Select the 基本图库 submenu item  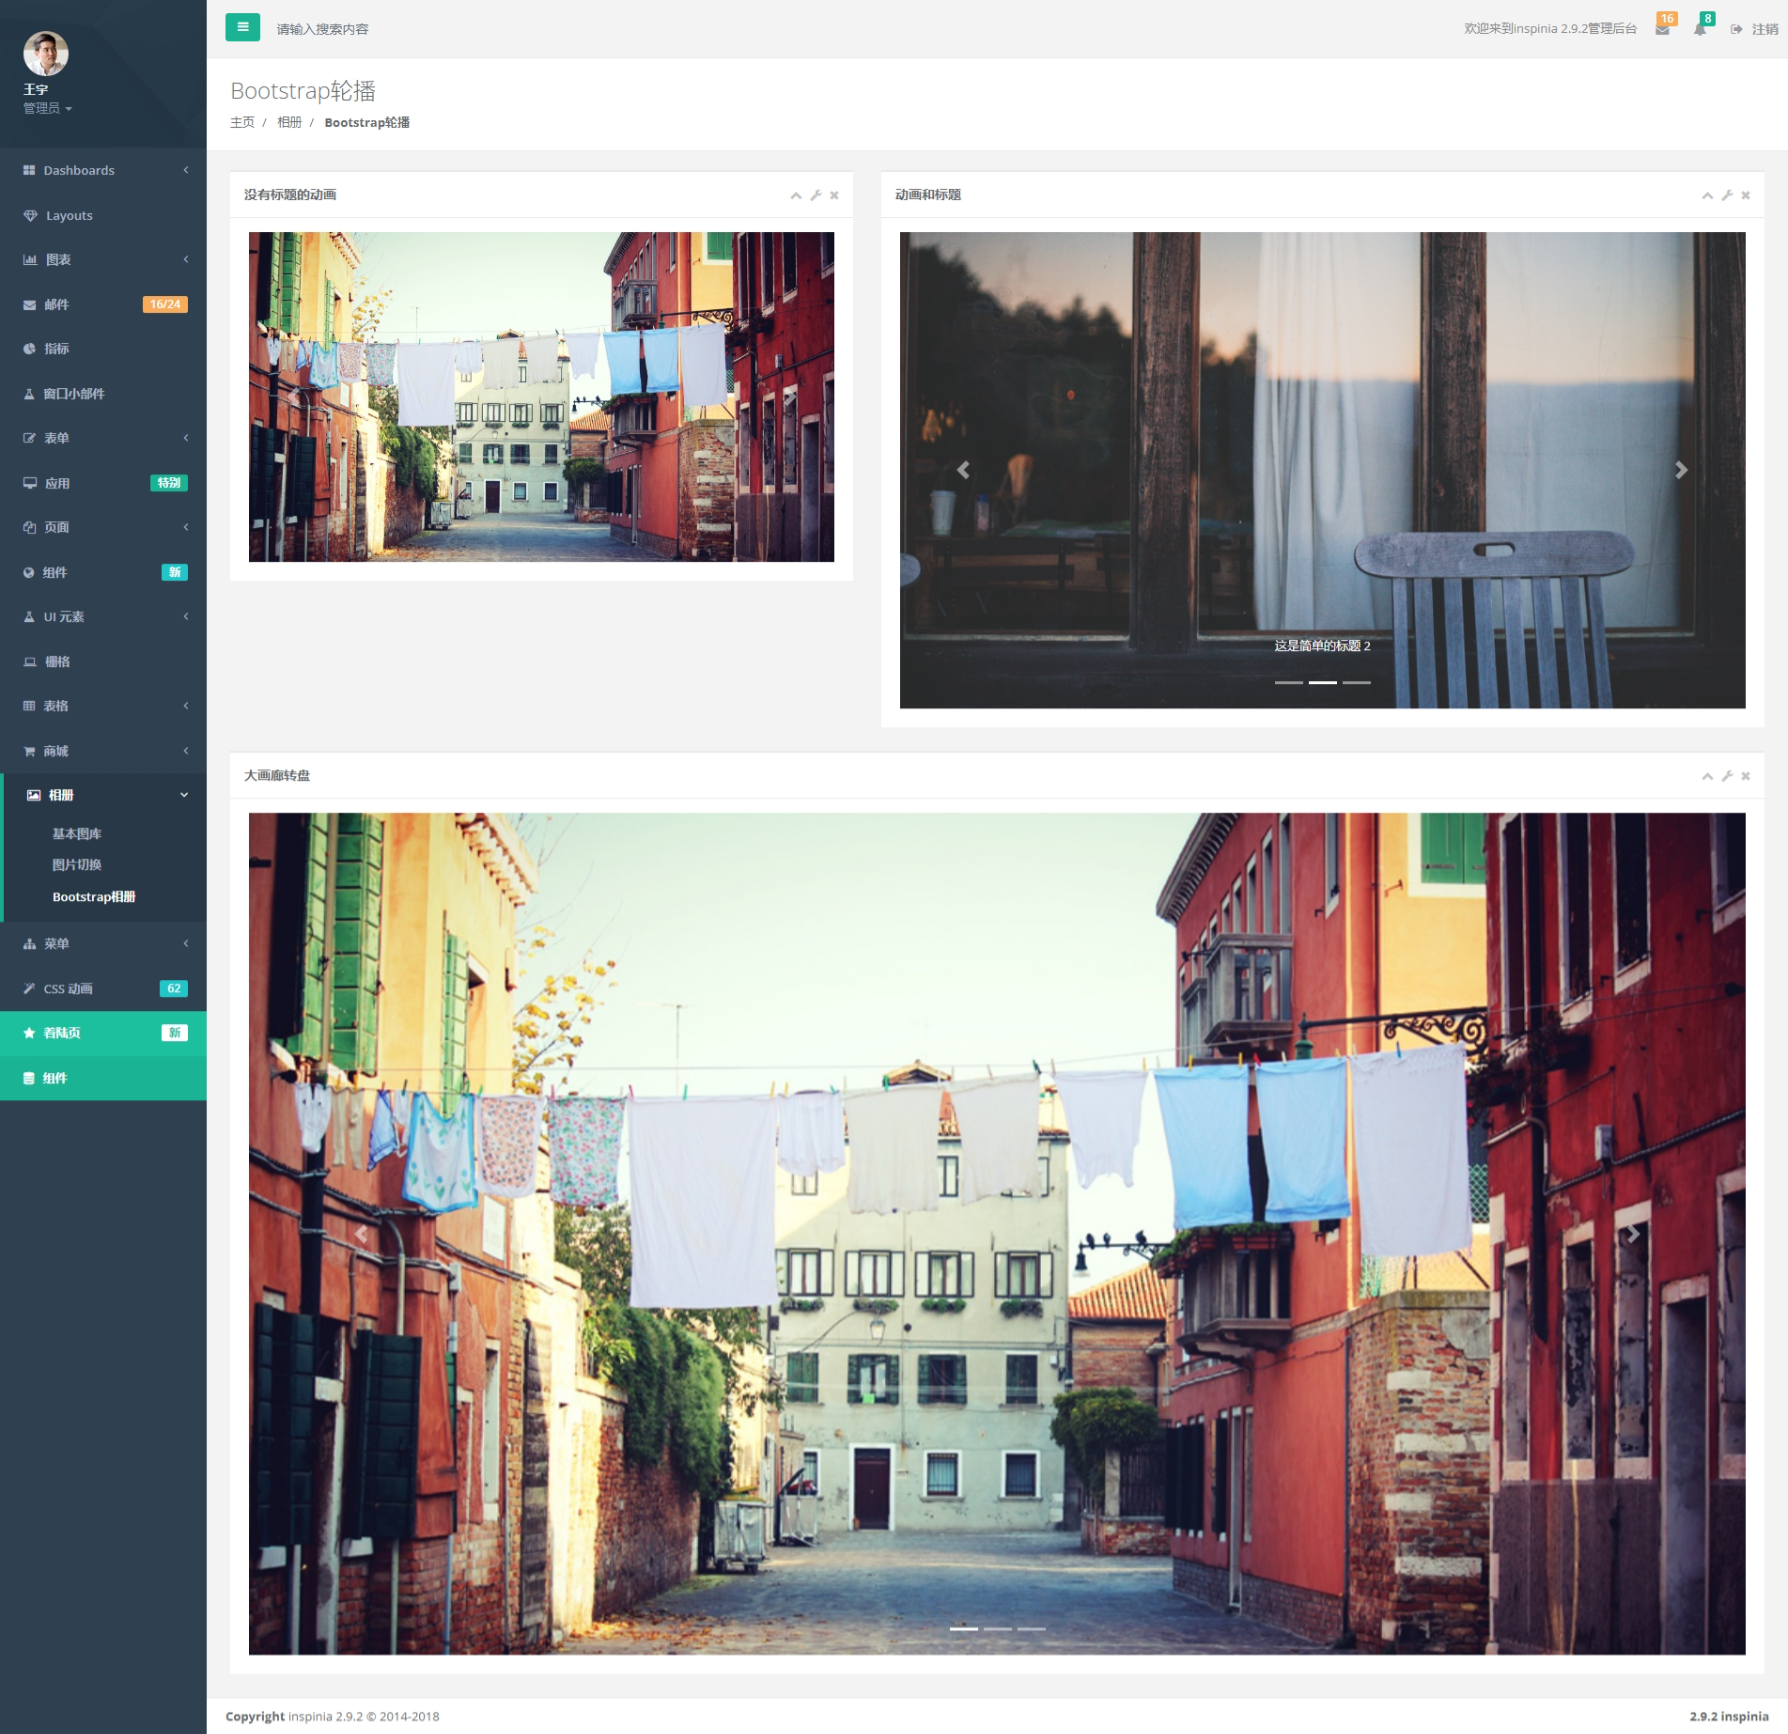[x=77, y=834]
